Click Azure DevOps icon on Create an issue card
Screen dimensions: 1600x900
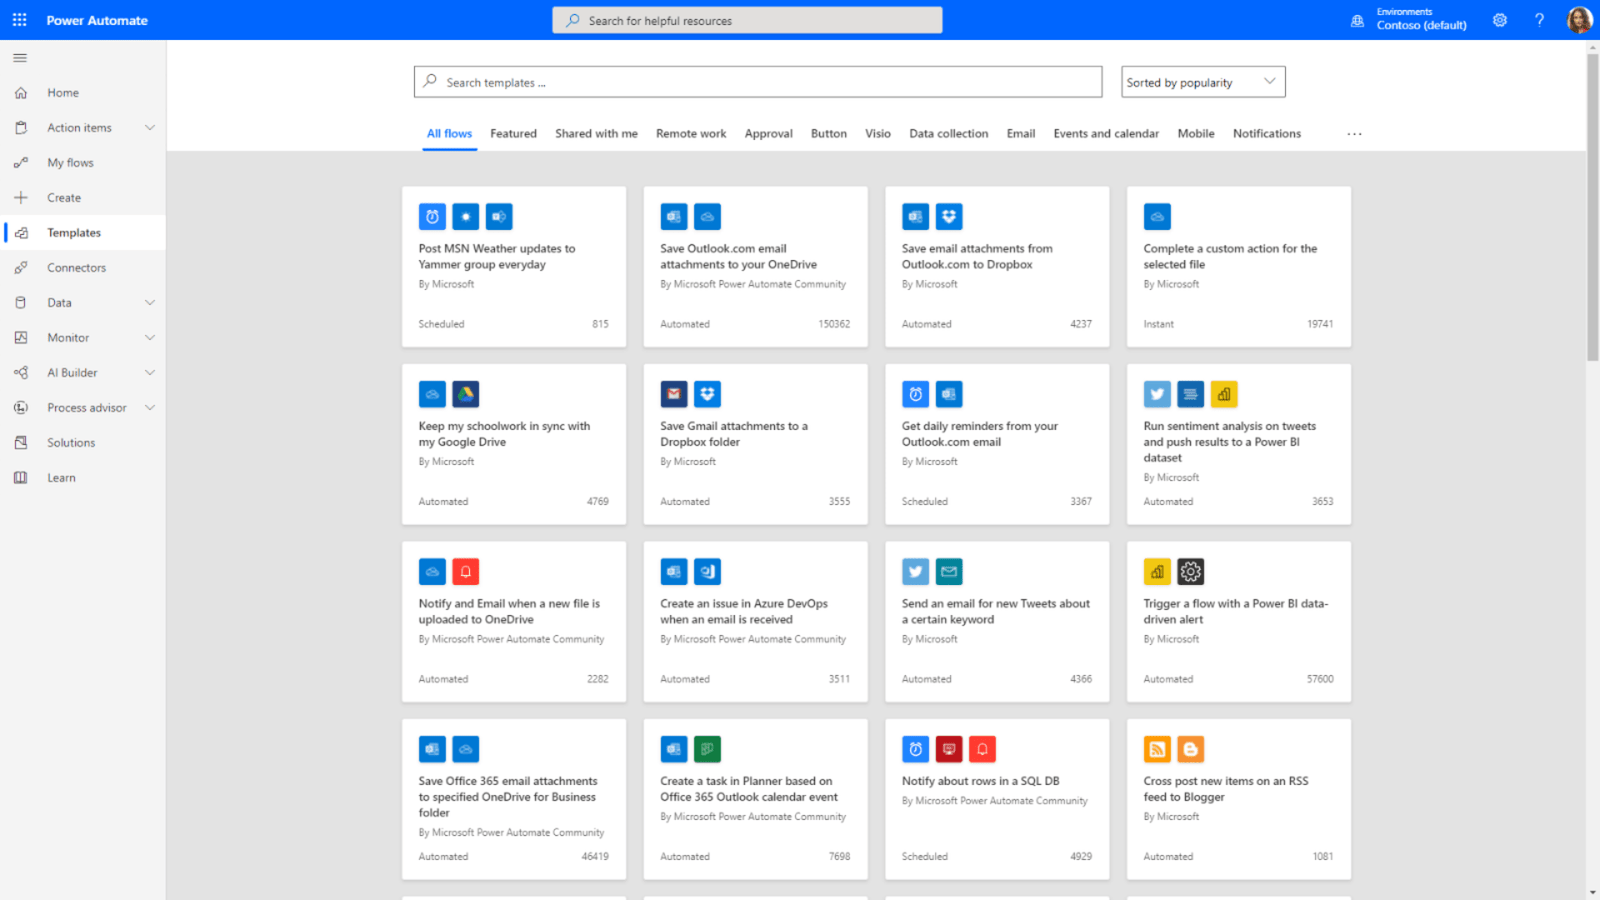point(707,572)
